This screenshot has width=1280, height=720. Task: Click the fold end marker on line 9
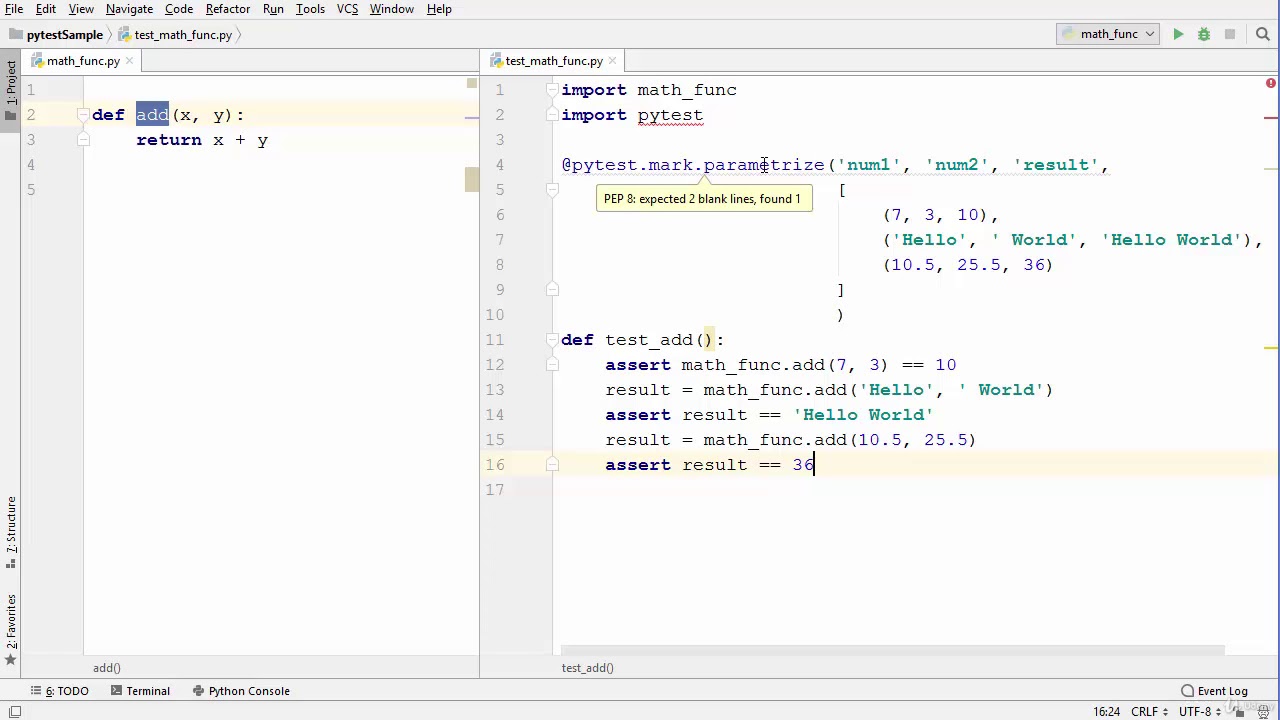[552, 290]
